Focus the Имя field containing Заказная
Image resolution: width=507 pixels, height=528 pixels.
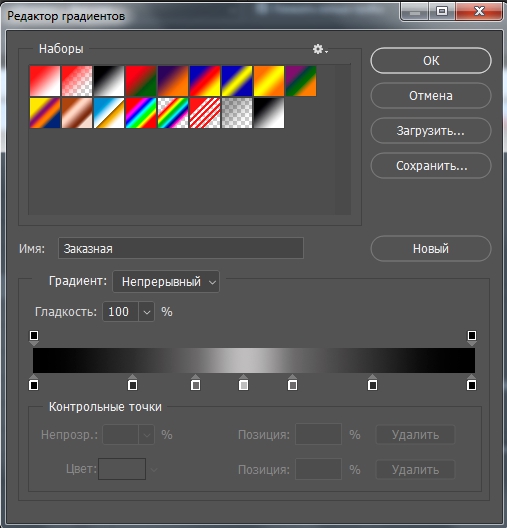pos(181,248)
